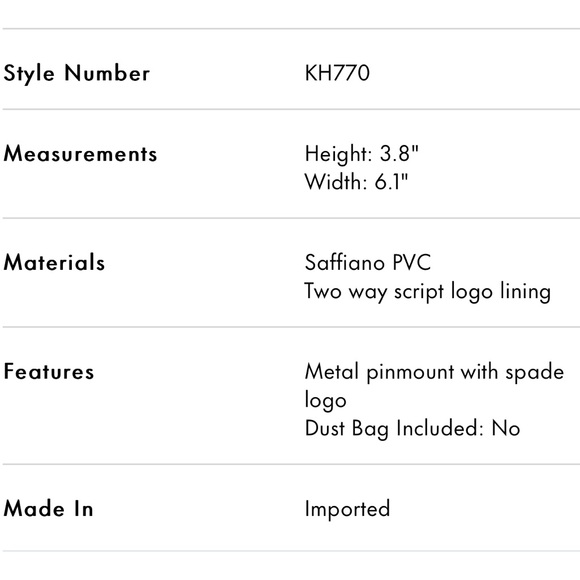The height and width of the screenshot is (580, 580).
Task: Click the word PVC in Materials
Action: (411, 263)
